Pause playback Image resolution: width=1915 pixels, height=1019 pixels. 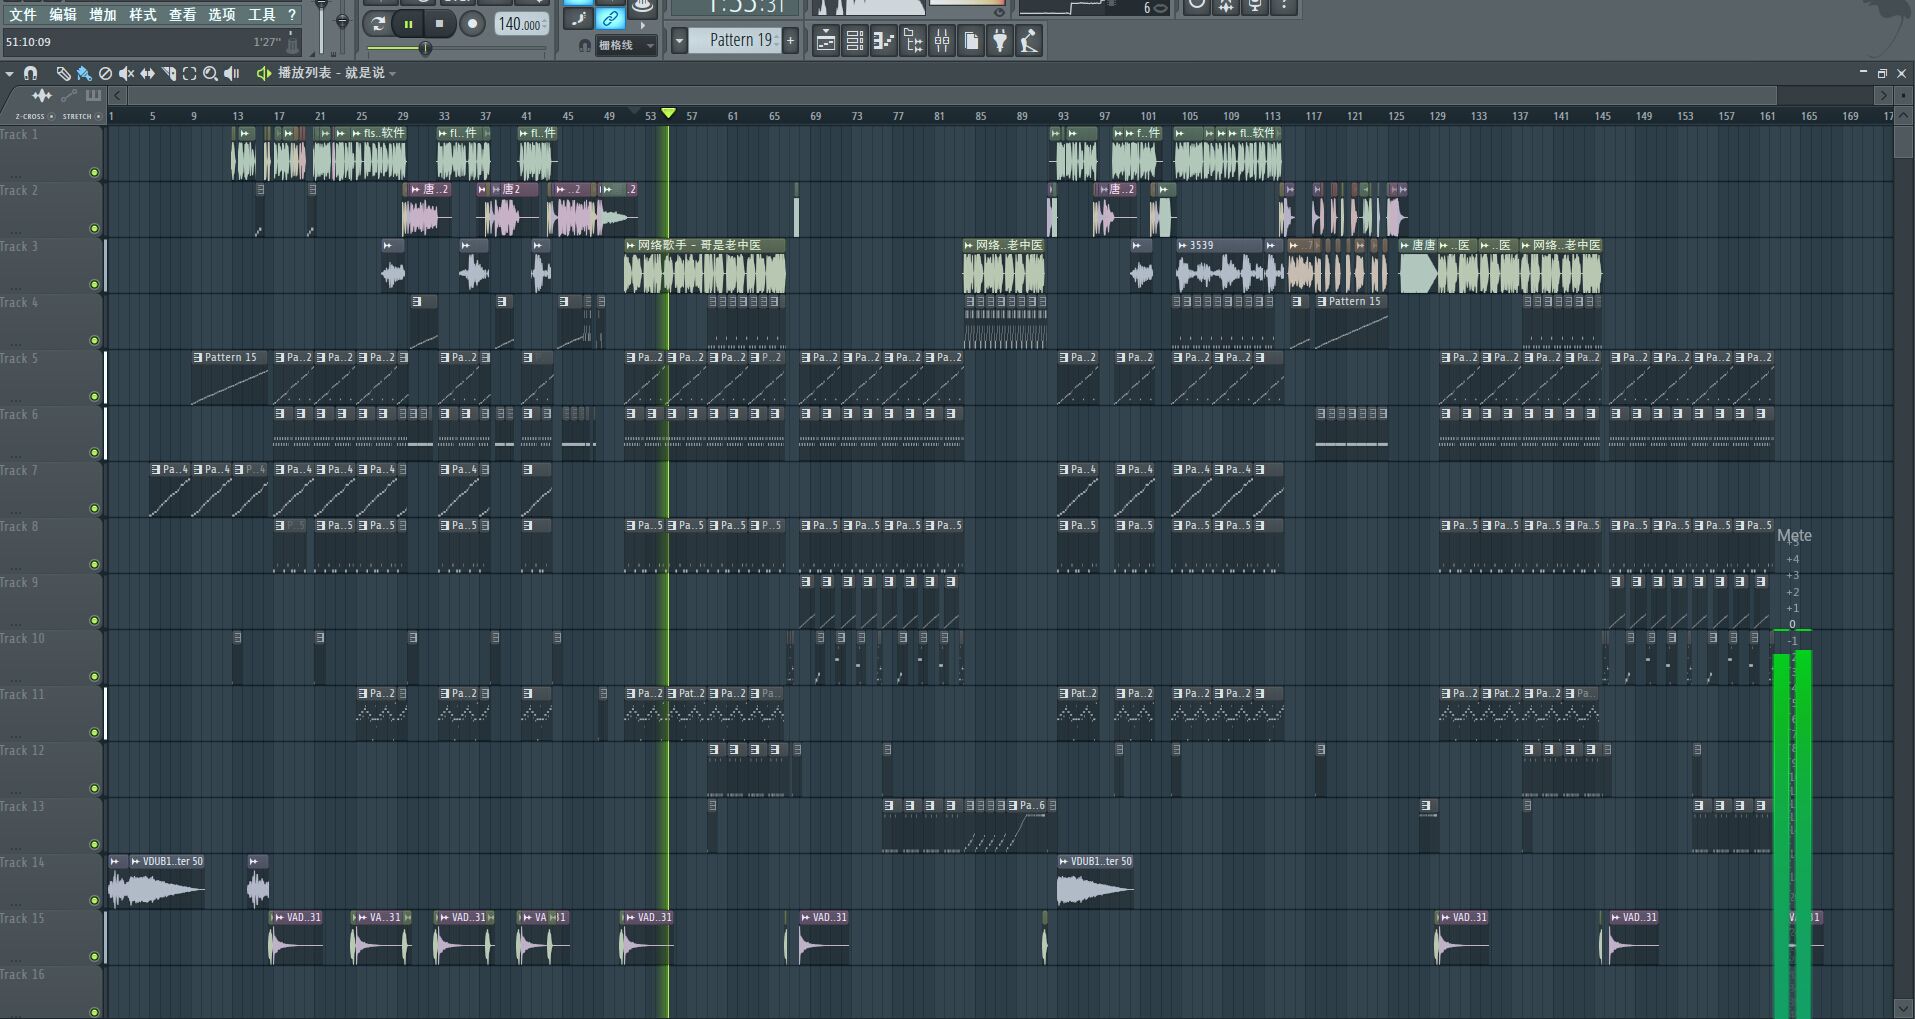408,24
